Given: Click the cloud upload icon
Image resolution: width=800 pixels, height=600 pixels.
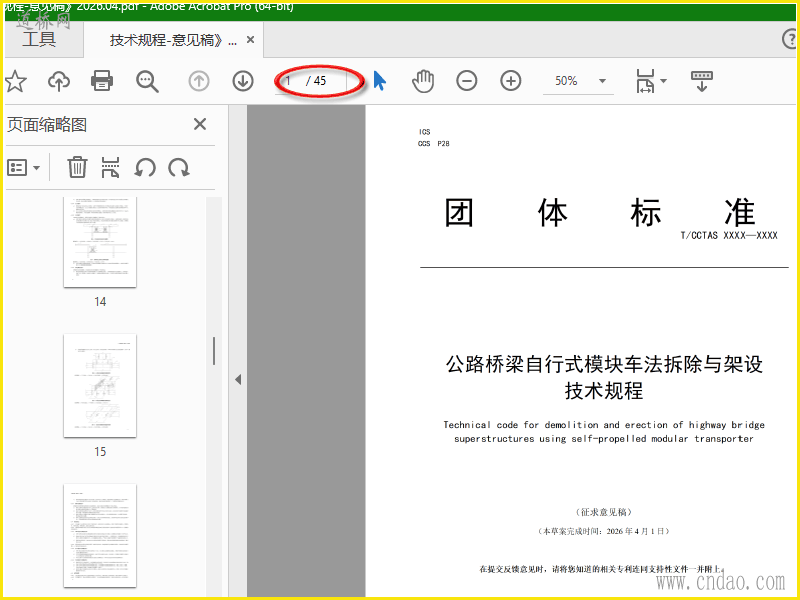Looking at the screenshot, I should click(59, 81).
